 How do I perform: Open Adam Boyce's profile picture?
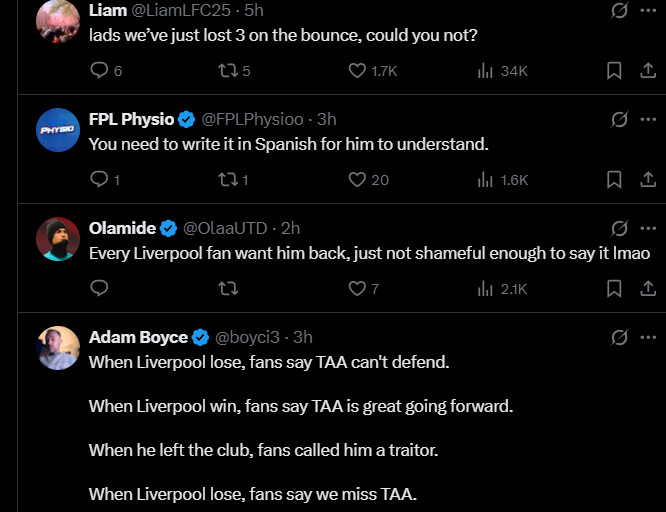(x=58, y=347)
